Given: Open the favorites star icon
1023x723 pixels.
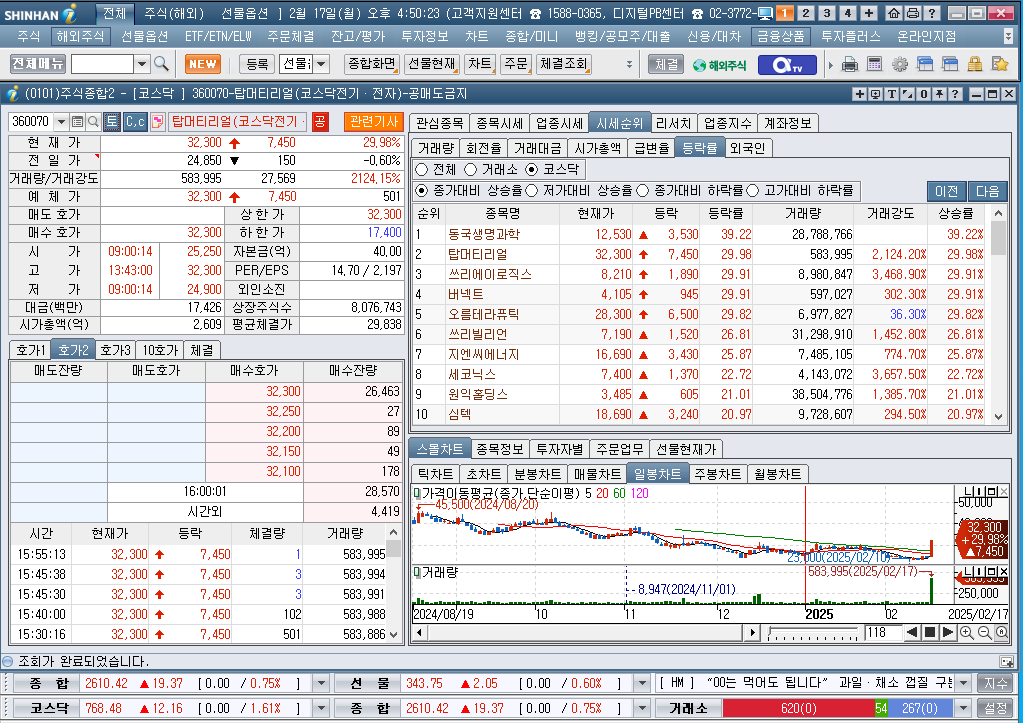Looking at the screenshot, I should click(x=1000, y=64).
